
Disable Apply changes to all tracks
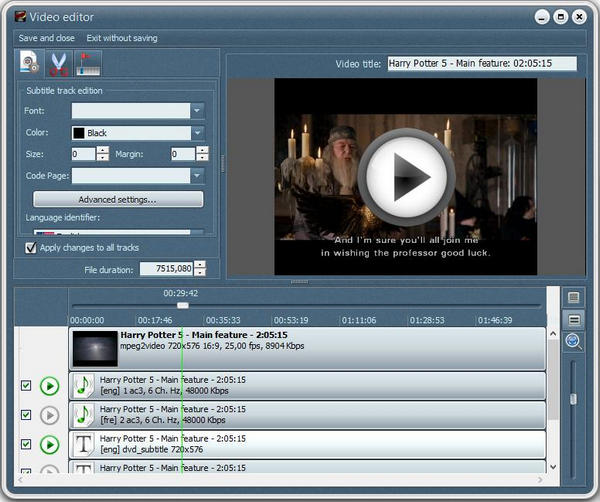pos(30,247)
